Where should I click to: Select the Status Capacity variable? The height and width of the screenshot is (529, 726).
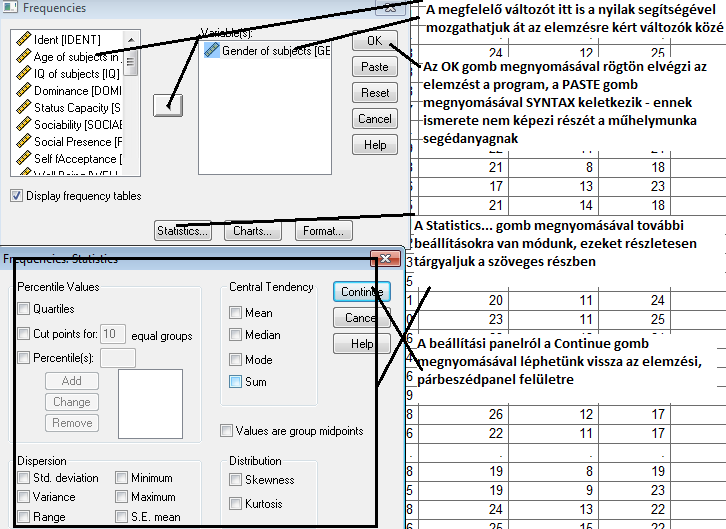[75, 108]
